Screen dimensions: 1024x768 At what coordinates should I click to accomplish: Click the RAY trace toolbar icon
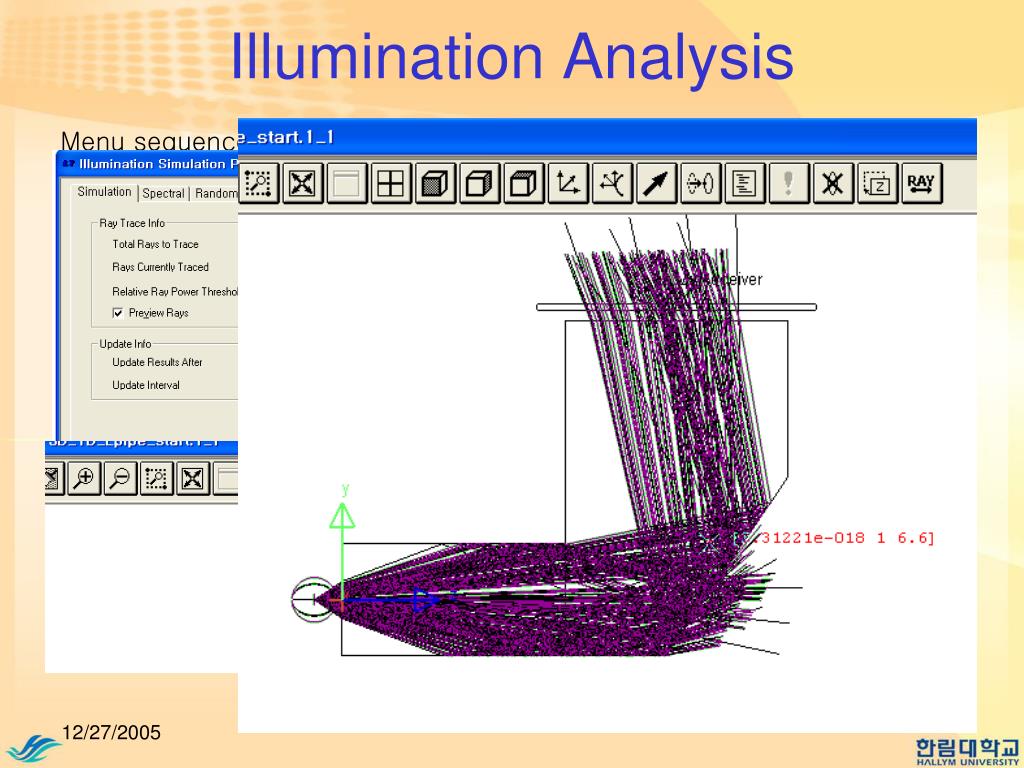coord(921,184)
